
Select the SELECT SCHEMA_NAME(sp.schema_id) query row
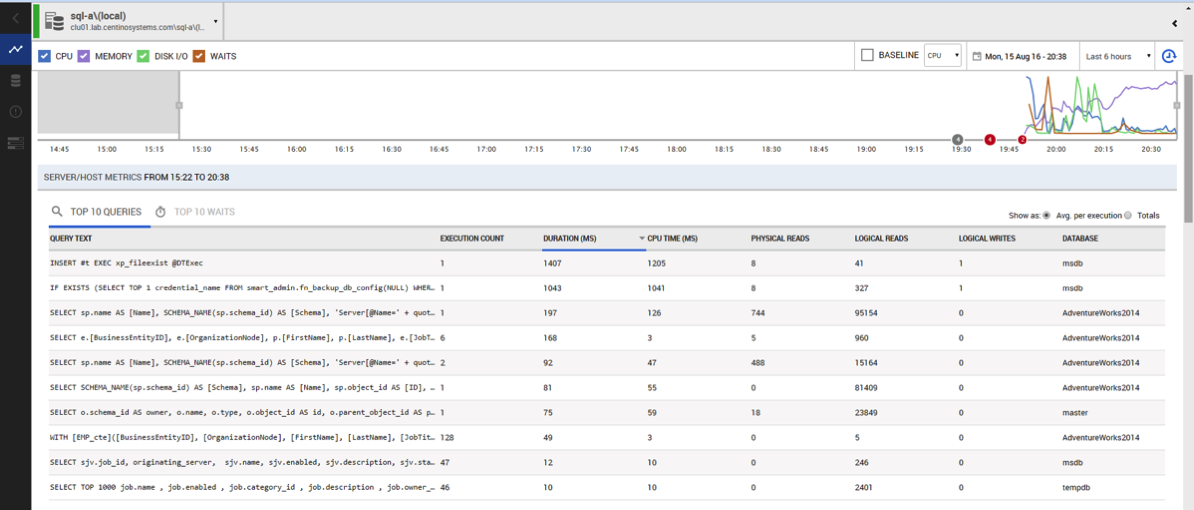pyautogui.click(x=607, y=387)
